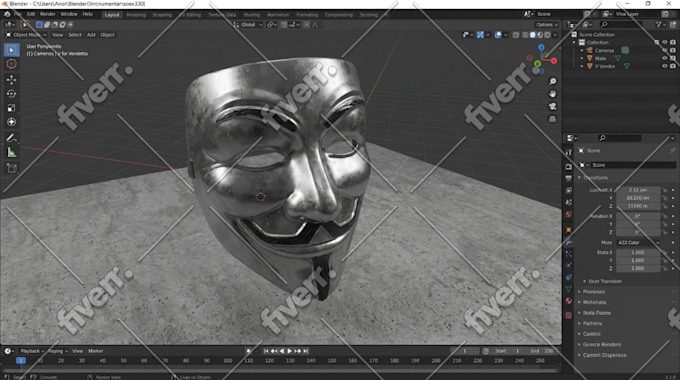Open the Help menu

coord(88,14)
